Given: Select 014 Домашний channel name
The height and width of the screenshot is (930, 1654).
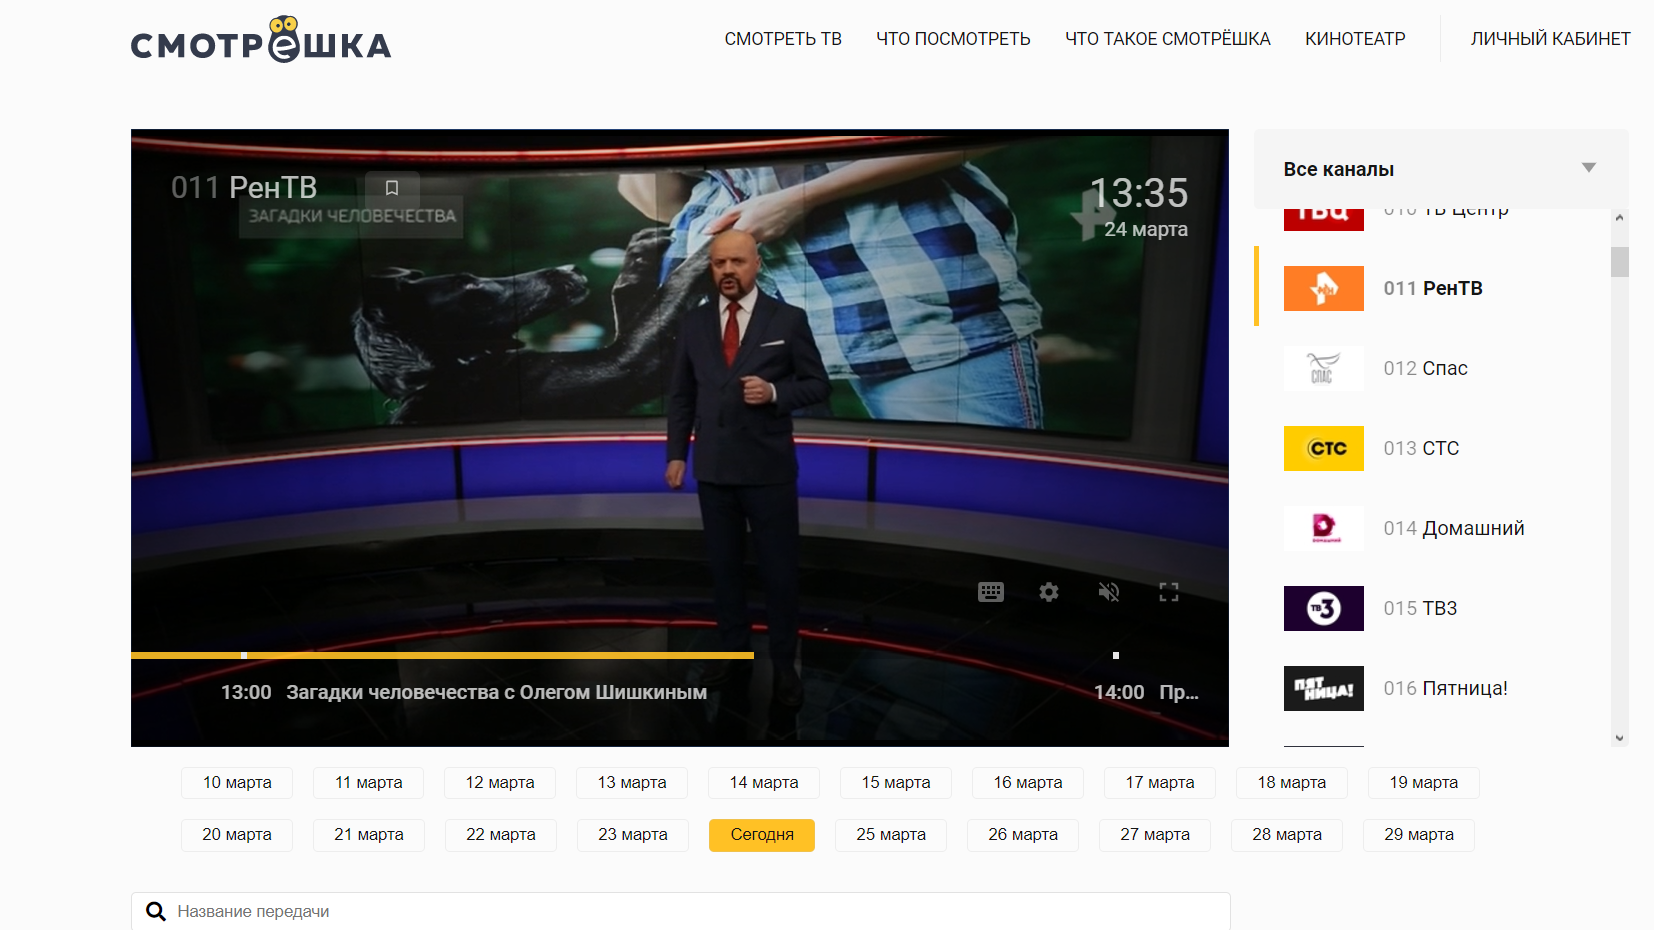Looking at the screenshot, I should point(1454,528).
